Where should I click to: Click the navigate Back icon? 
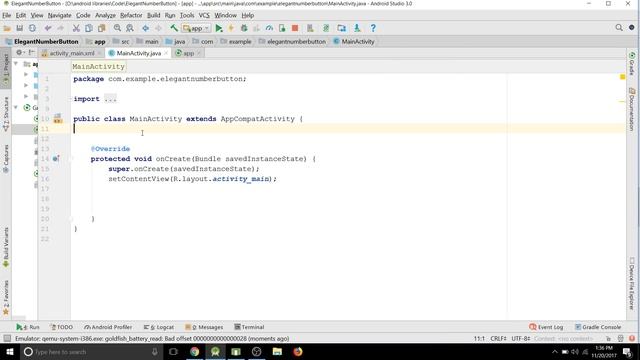click(x=145, y=28)
